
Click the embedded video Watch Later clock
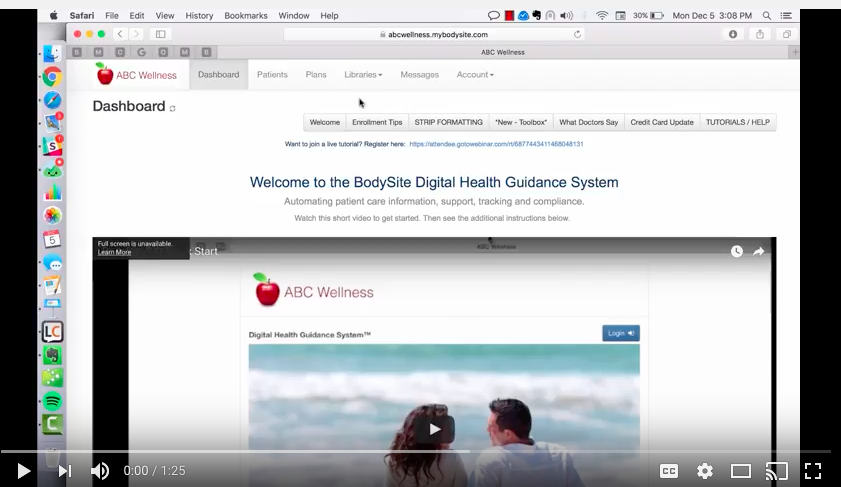[736, 251]
